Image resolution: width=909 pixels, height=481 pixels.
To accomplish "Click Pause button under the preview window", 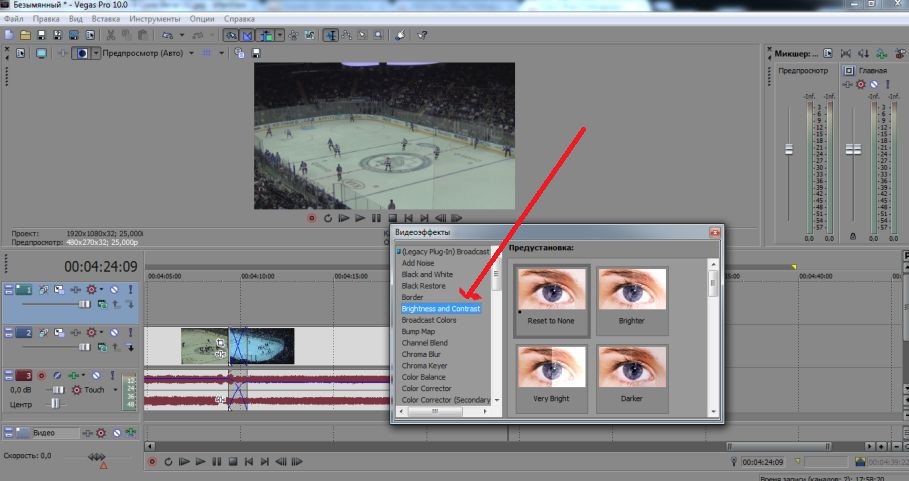I will tap(376, 218).
